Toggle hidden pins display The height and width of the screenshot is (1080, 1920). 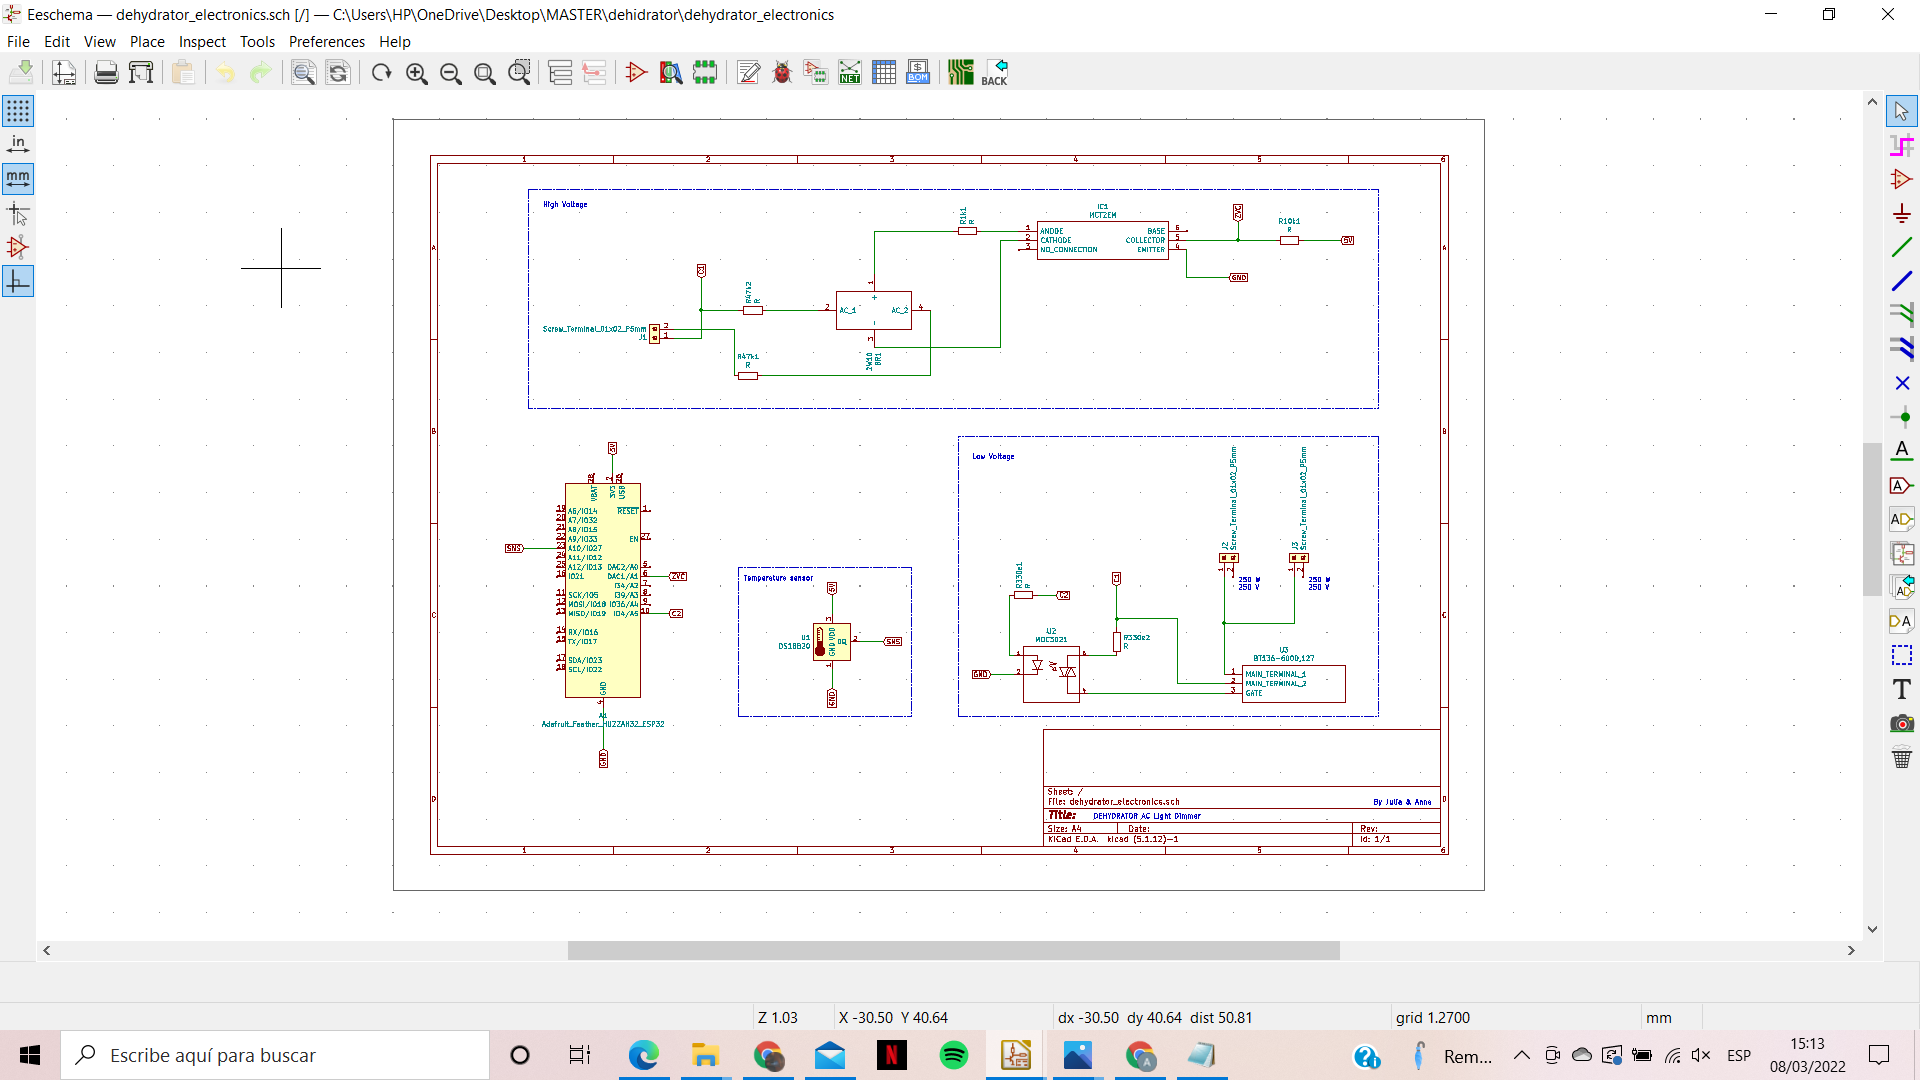coord(18,247)
